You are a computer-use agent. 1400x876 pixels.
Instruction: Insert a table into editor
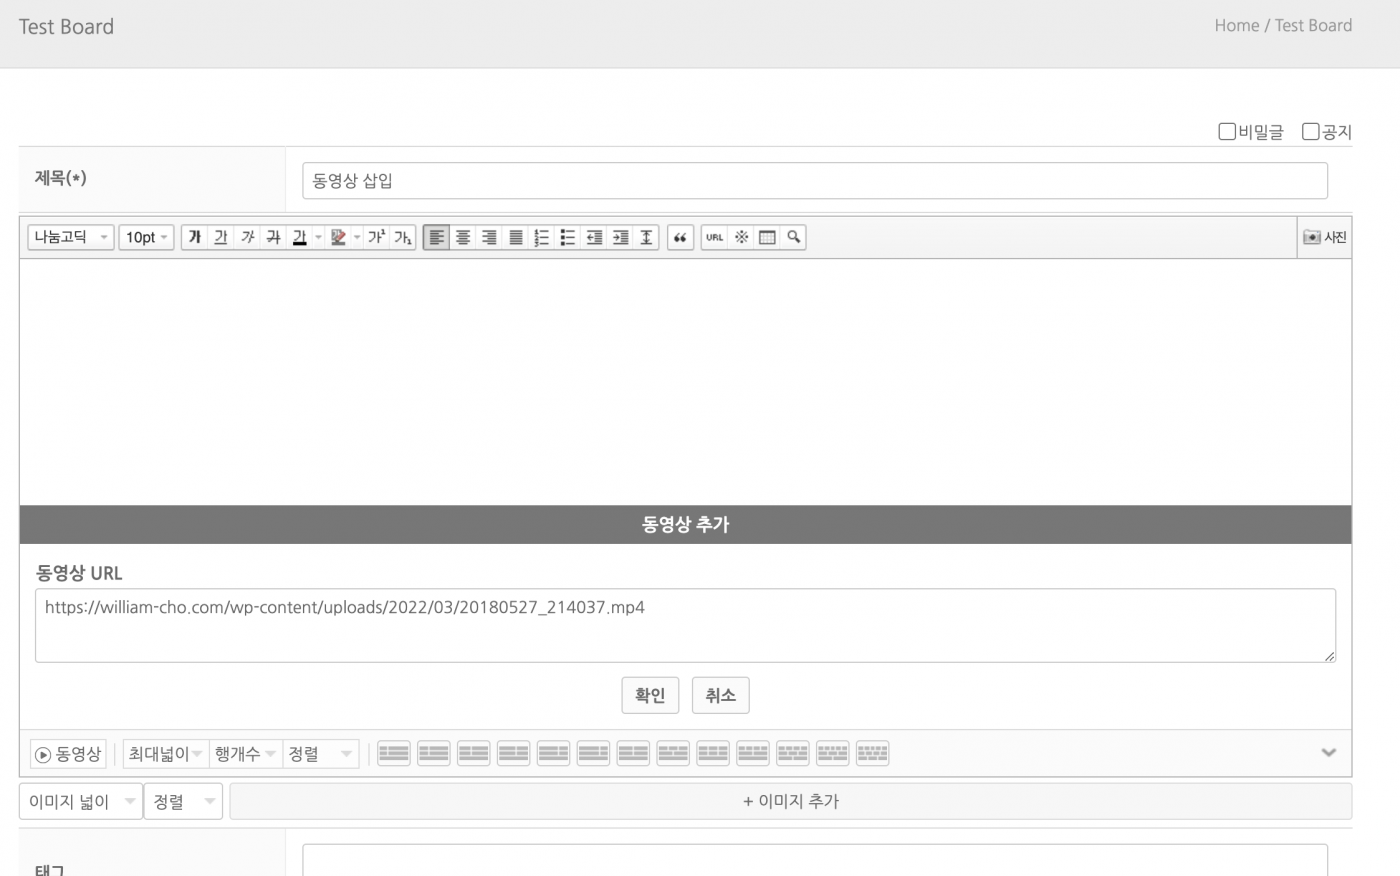coord(767,237)
